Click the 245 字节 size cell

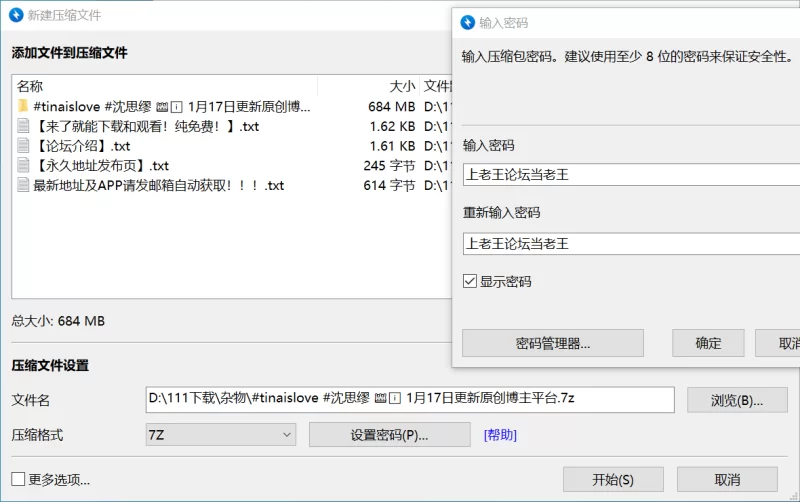coord(389,165)
